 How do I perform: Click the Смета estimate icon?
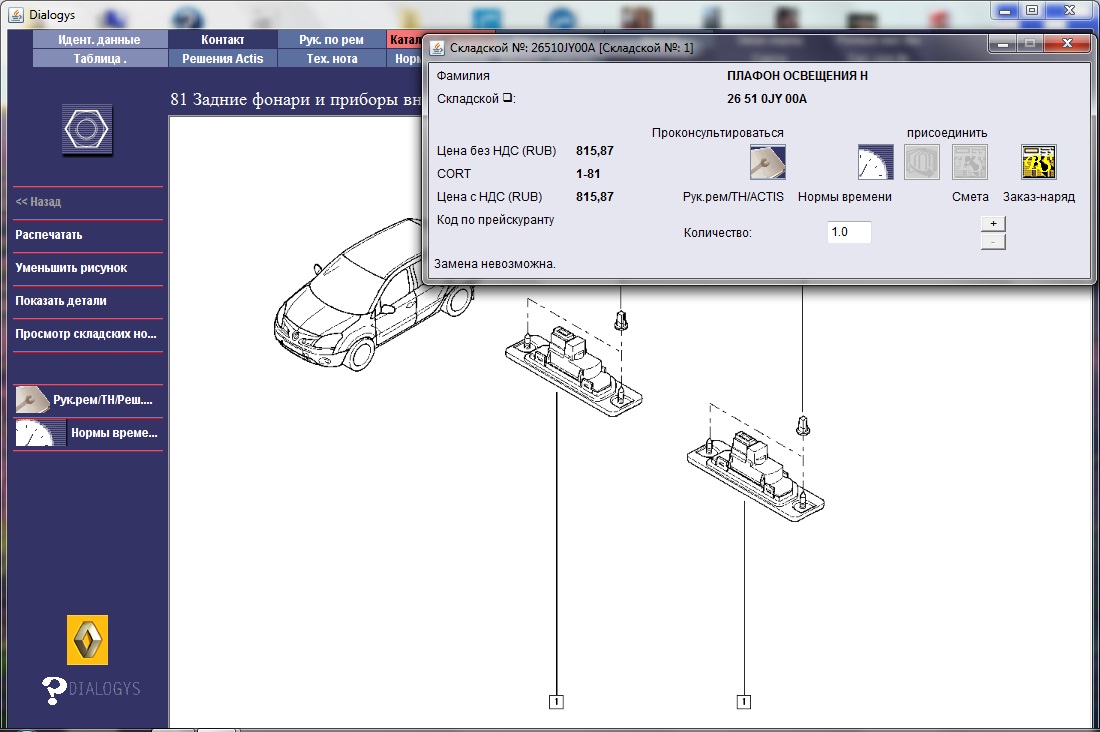[x=970, y=162]
